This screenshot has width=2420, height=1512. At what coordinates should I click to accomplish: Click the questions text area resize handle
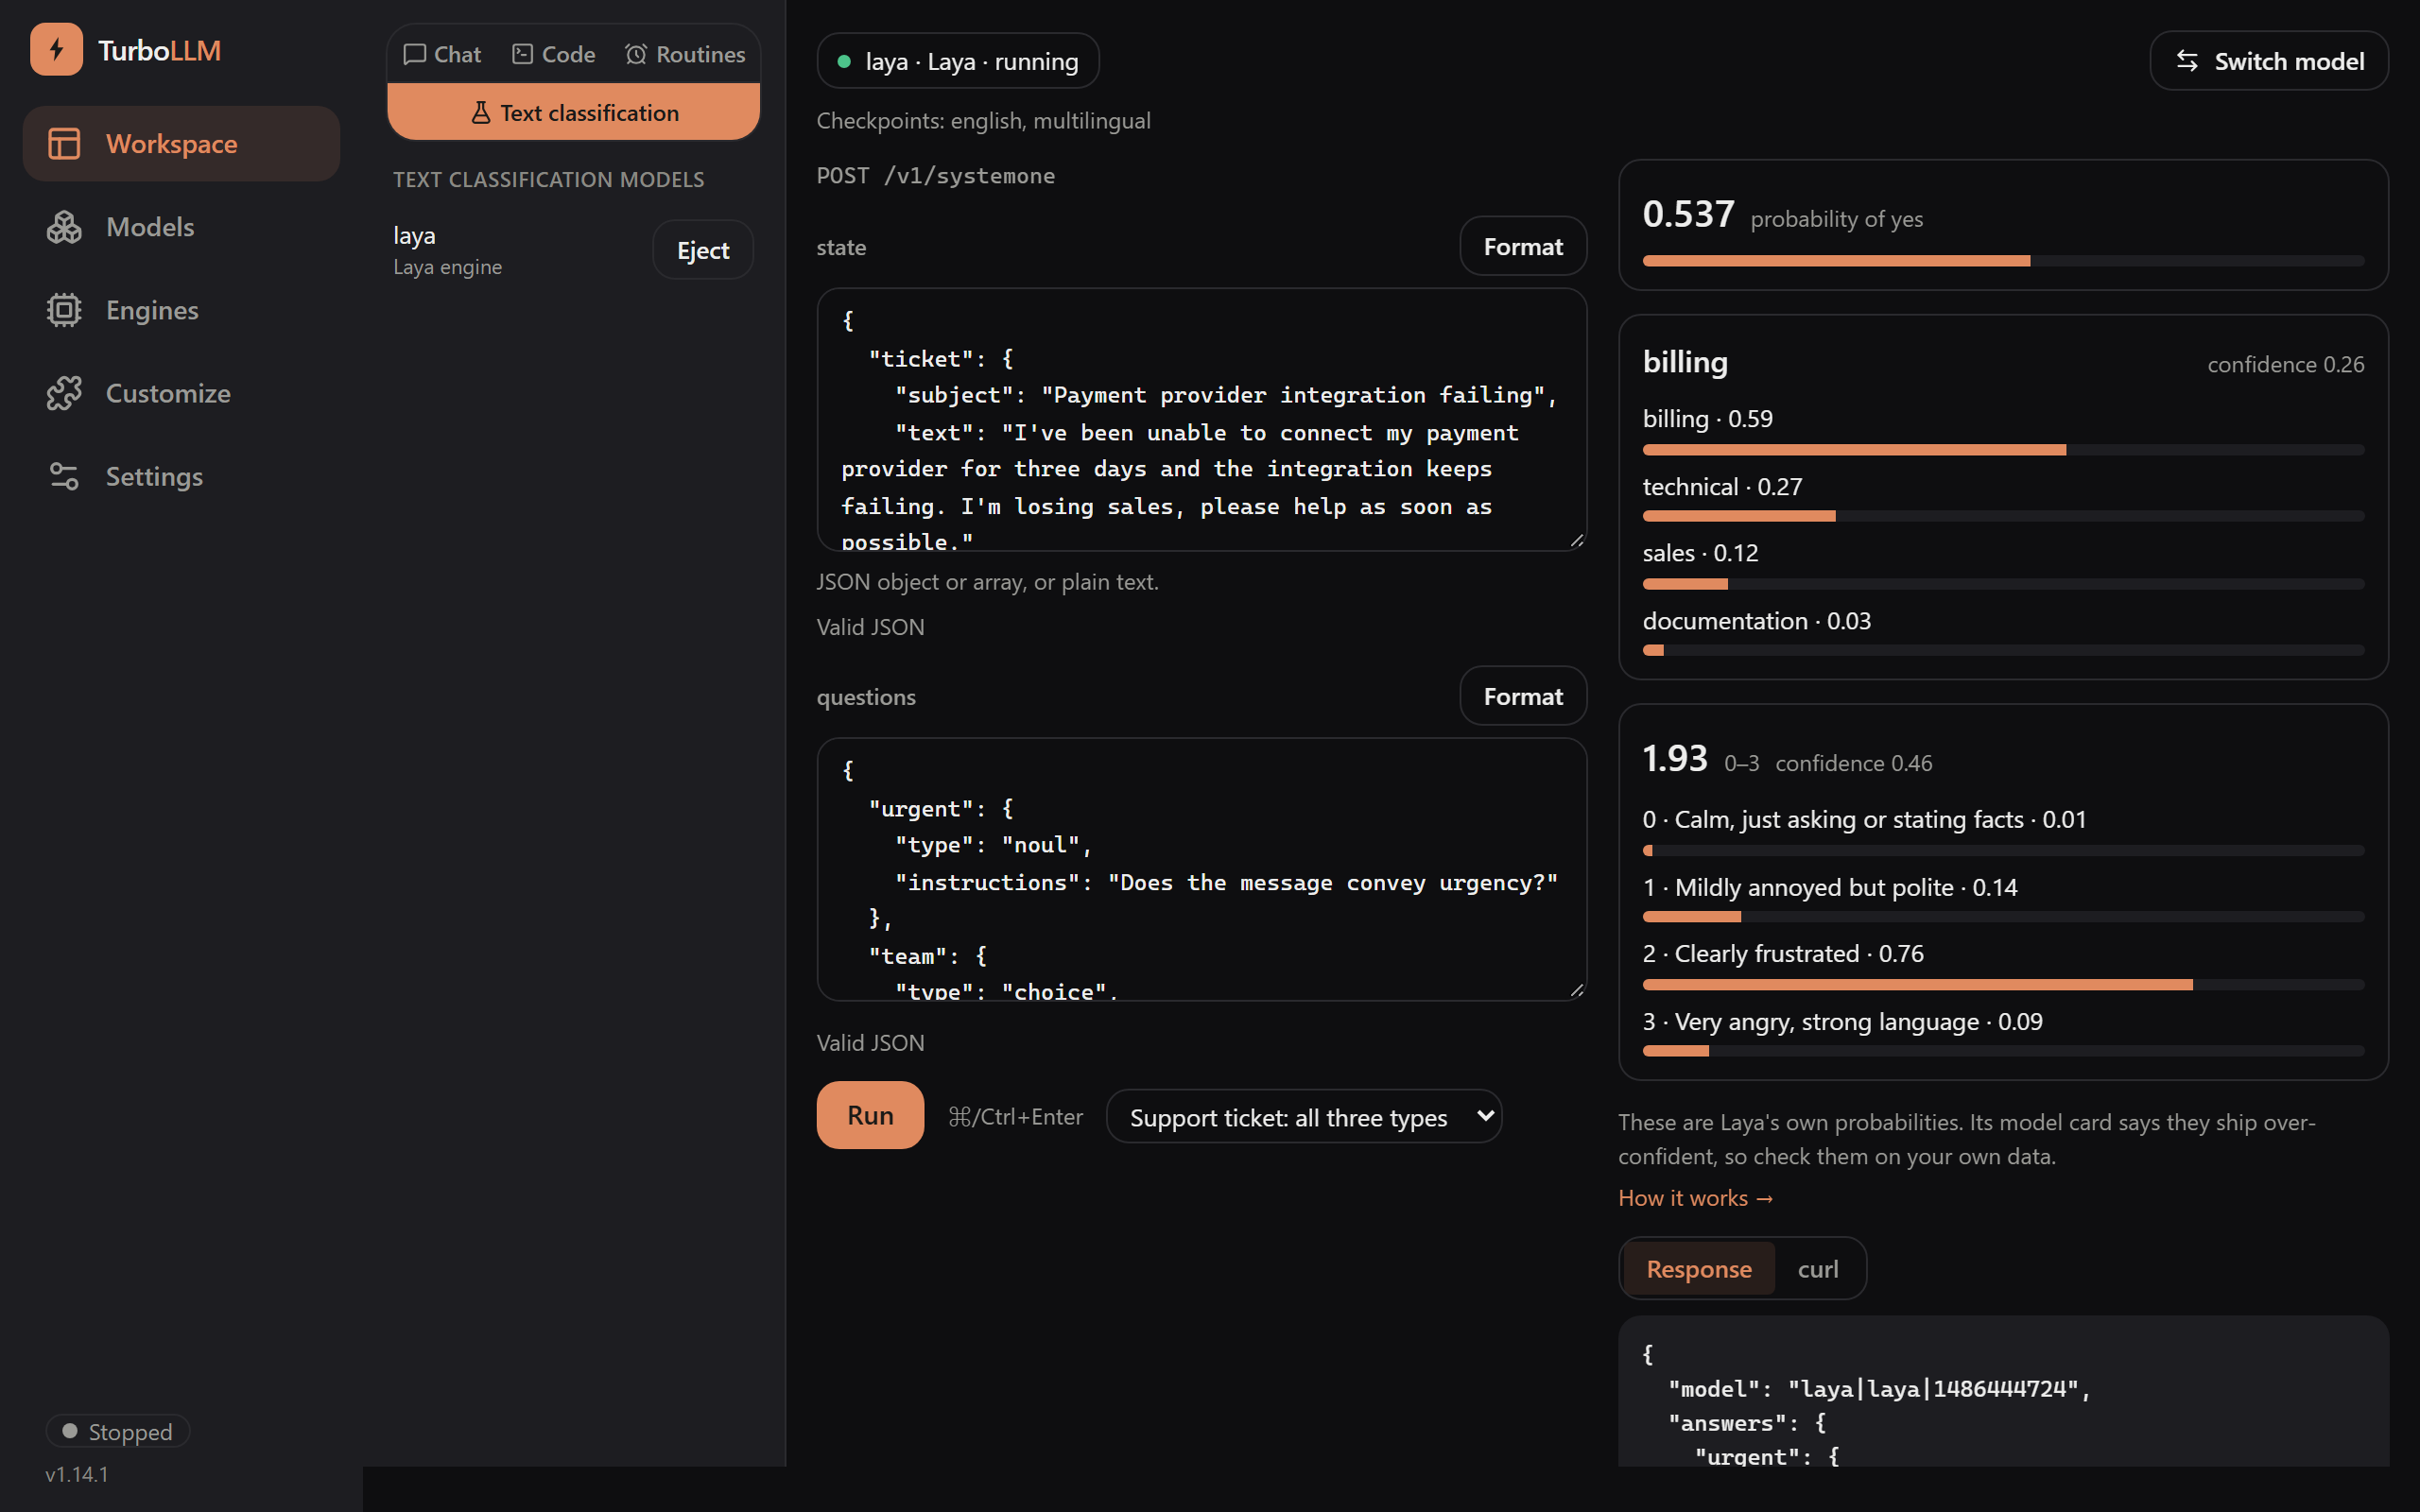1577,990
